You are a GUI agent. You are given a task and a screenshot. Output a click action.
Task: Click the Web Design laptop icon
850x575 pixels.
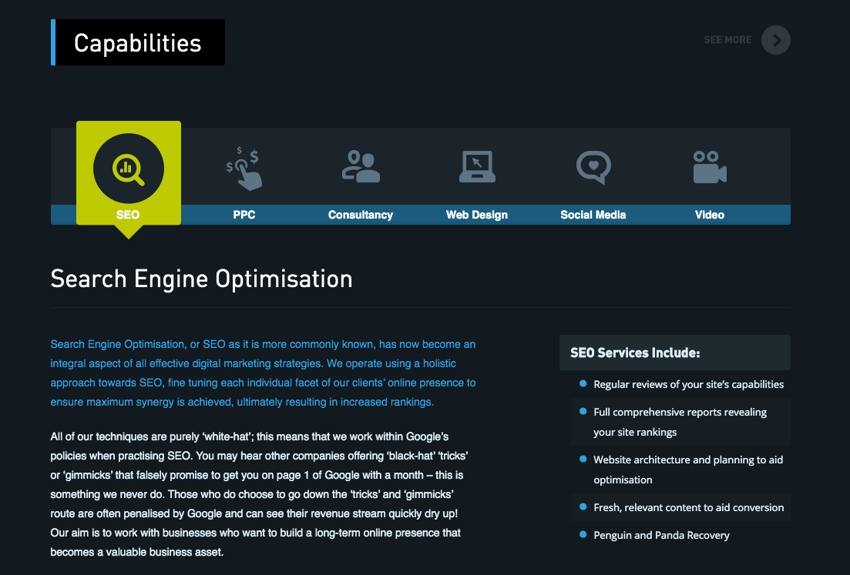pyautogui.click(x=477, y=166)
